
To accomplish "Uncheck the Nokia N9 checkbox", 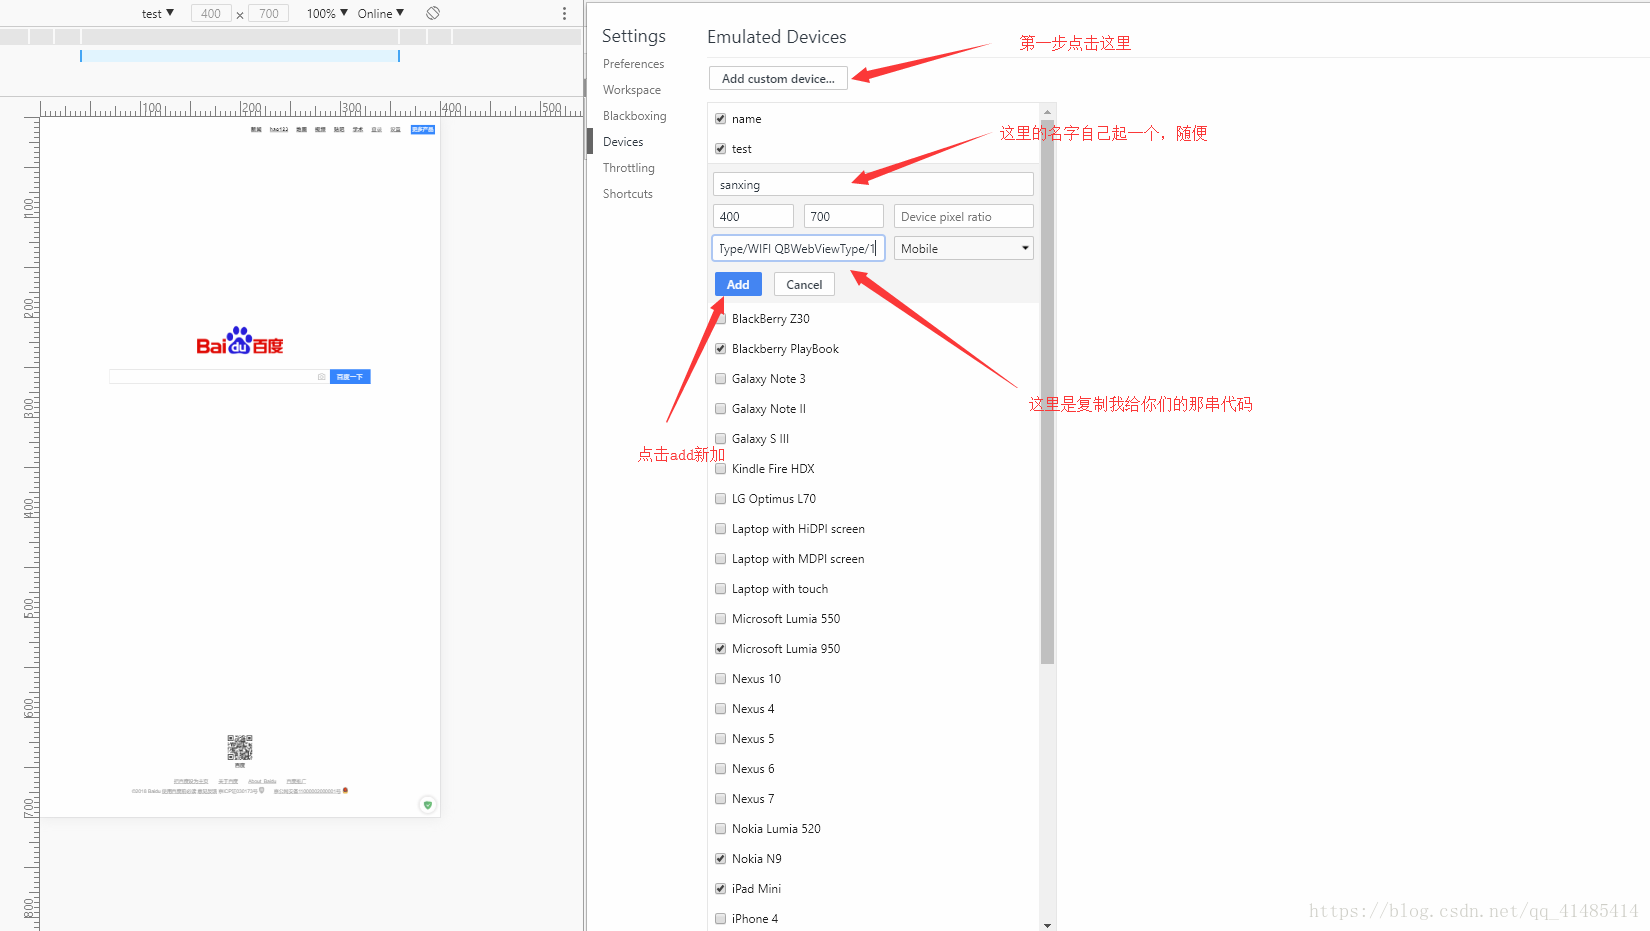I will (720, 858).
